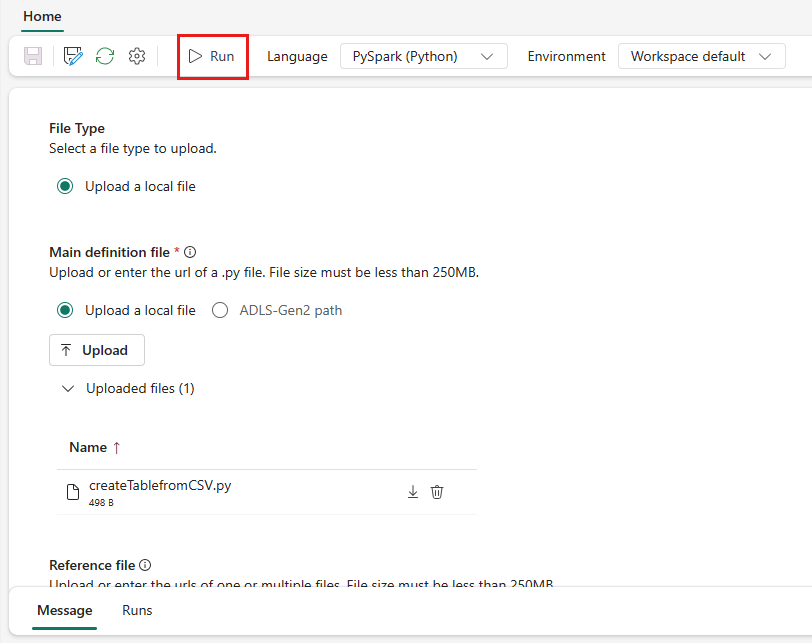
Task: Open the Workspace default environment dropdown
Action: 702,56
